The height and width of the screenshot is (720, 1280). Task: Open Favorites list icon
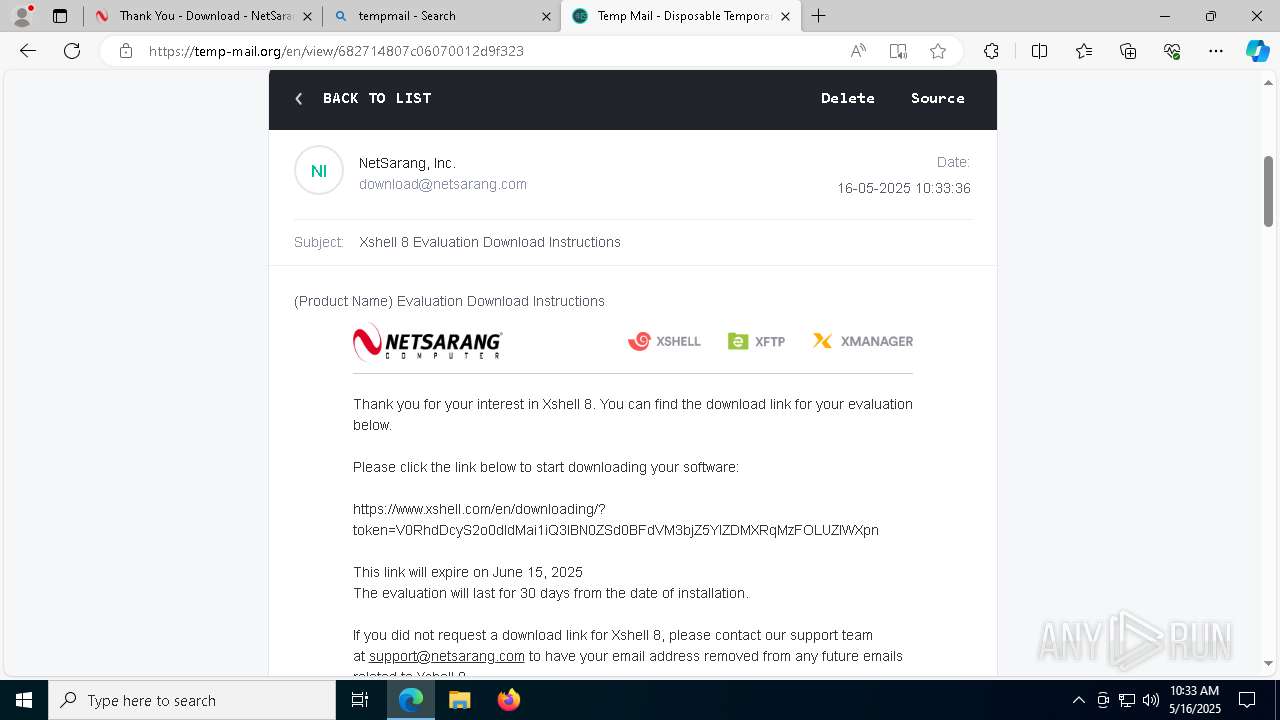pyautogui.click(x=1084, y=51)
